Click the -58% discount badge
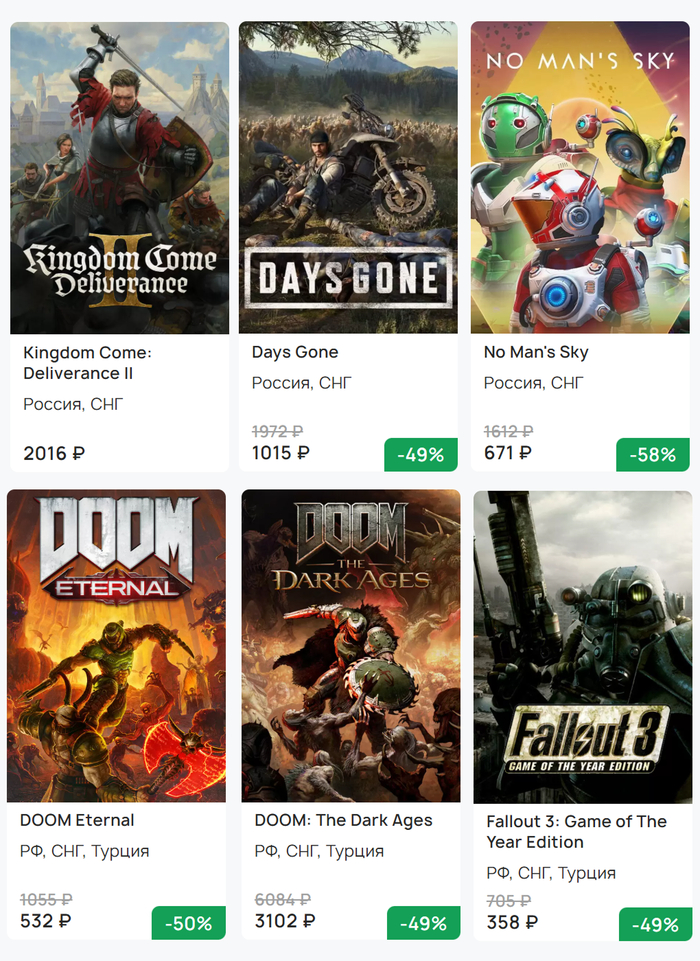This screenshot has height=961, width=700. (x=652, y=455)
